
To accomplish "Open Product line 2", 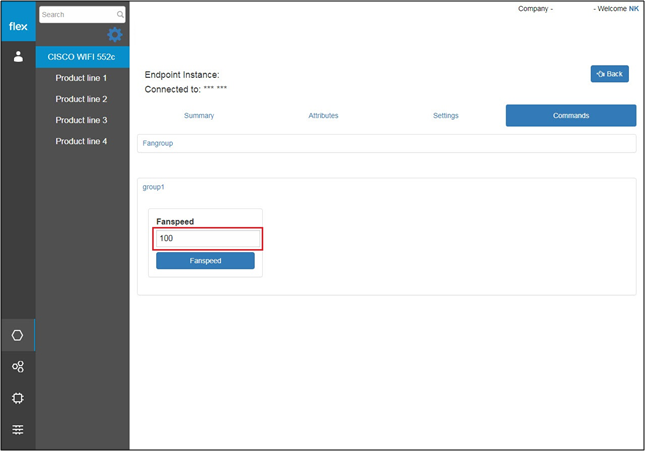I will [81, 99].
